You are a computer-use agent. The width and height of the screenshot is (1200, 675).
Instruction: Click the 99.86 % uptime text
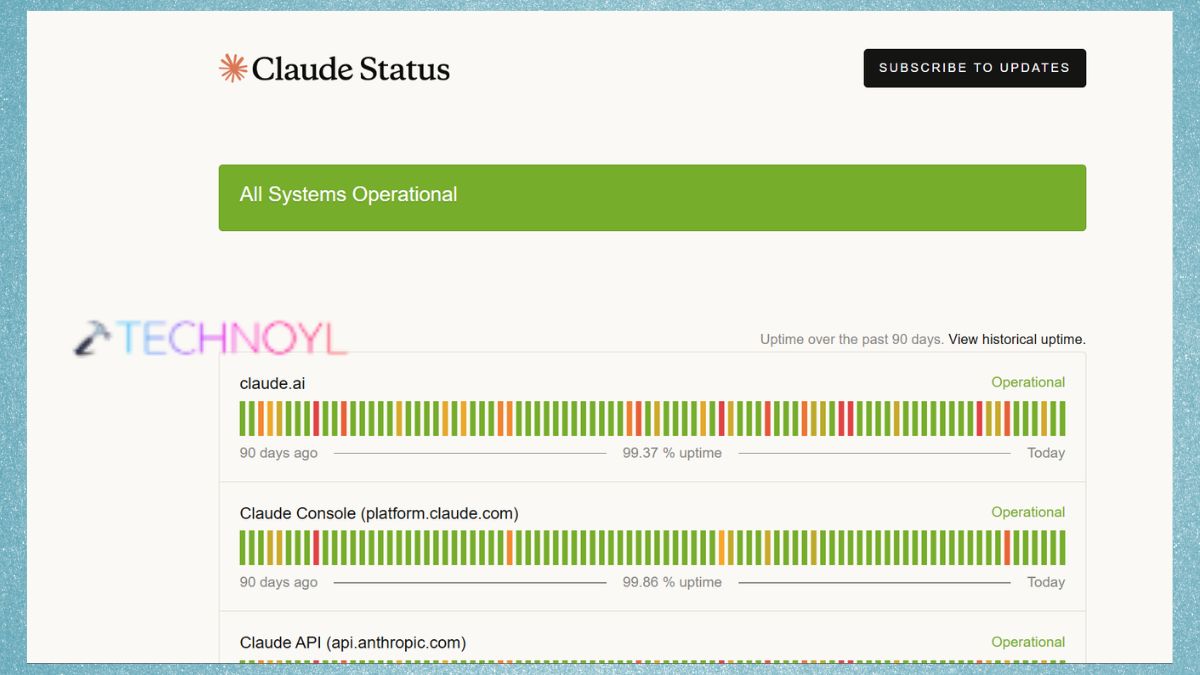672,582
